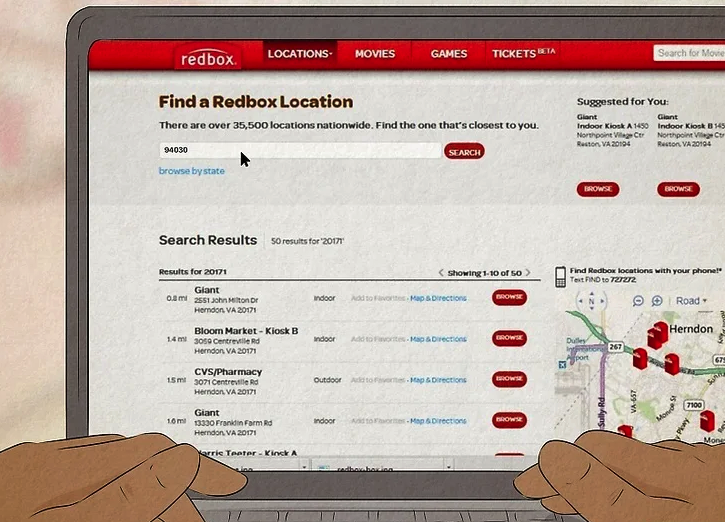
Task: Click BROWSE for CVS/Pharmacy
Action: (509, 379)
